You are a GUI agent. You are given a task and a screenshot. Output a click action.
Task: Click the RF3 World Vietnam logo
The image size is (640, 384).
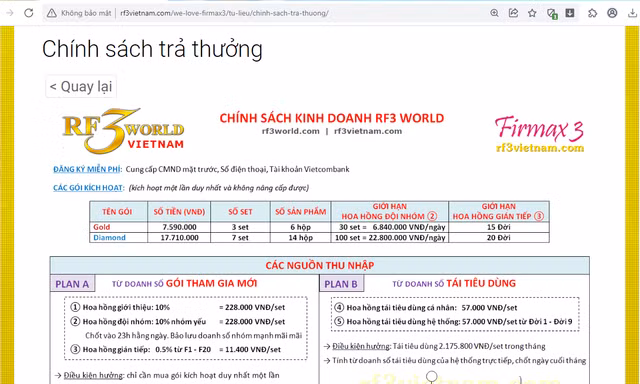coord(123,131)
